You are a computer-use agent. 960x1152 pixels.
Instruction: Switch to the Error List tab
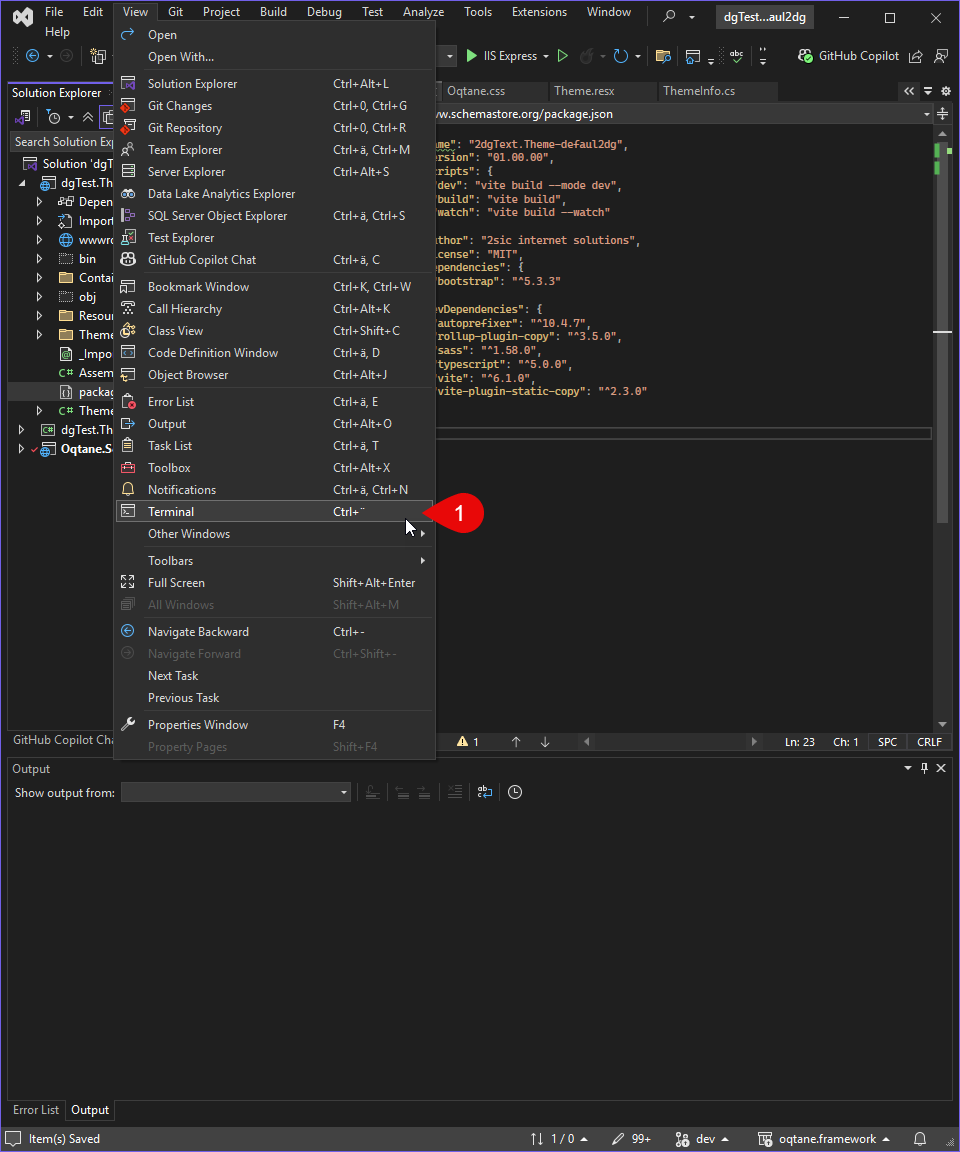[36, 1110]
